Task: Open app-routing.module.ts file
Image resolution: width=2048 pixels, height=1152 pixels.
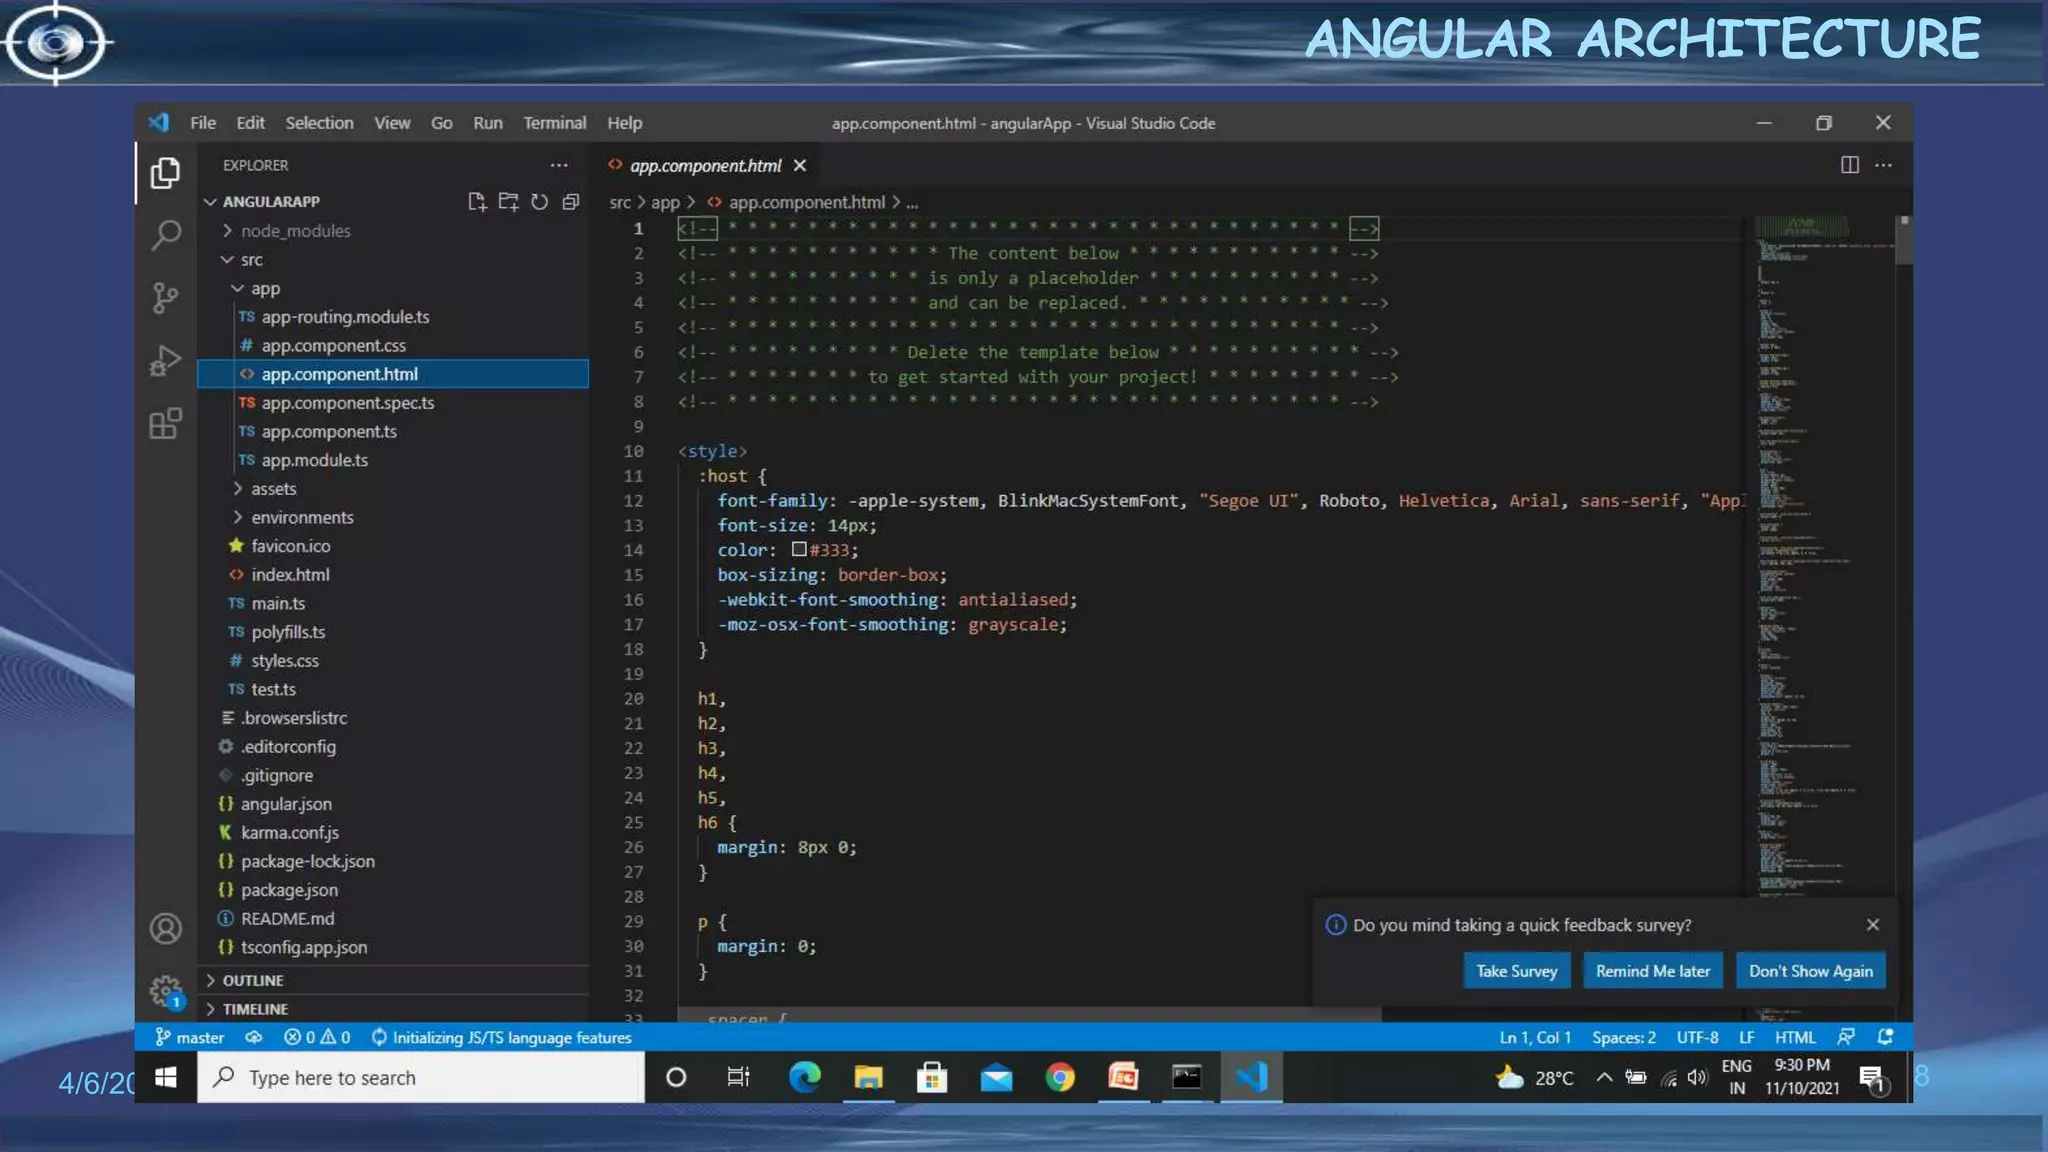Action: point(394,317)
